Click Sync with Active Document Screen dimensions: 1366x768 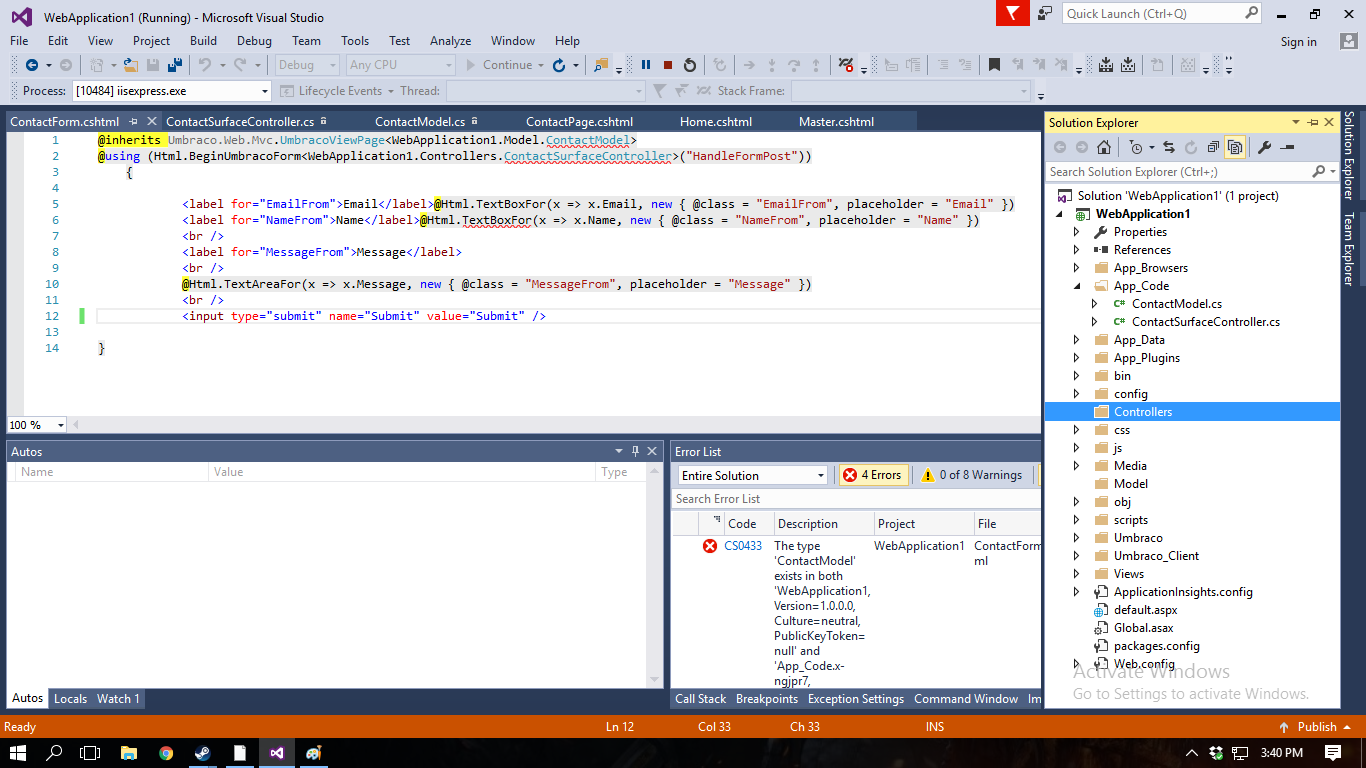click(x=1168, y=147)
